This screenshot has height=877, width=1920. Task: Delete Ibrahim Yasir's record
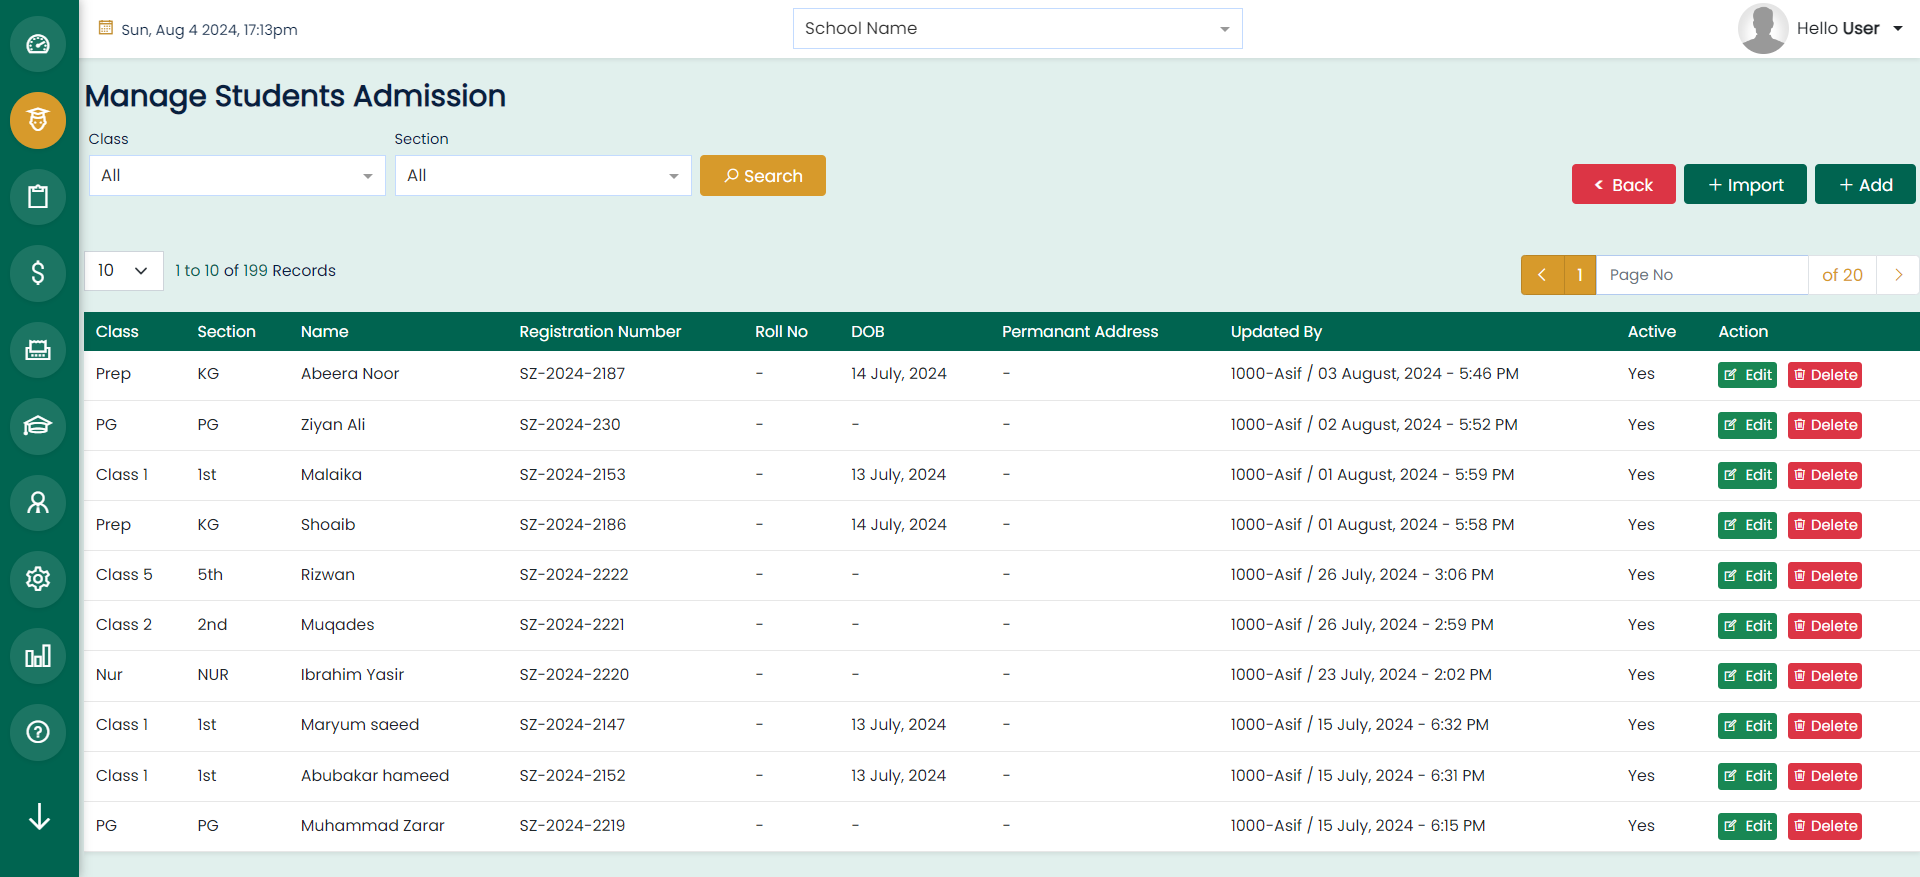(x=1825, y=676)
